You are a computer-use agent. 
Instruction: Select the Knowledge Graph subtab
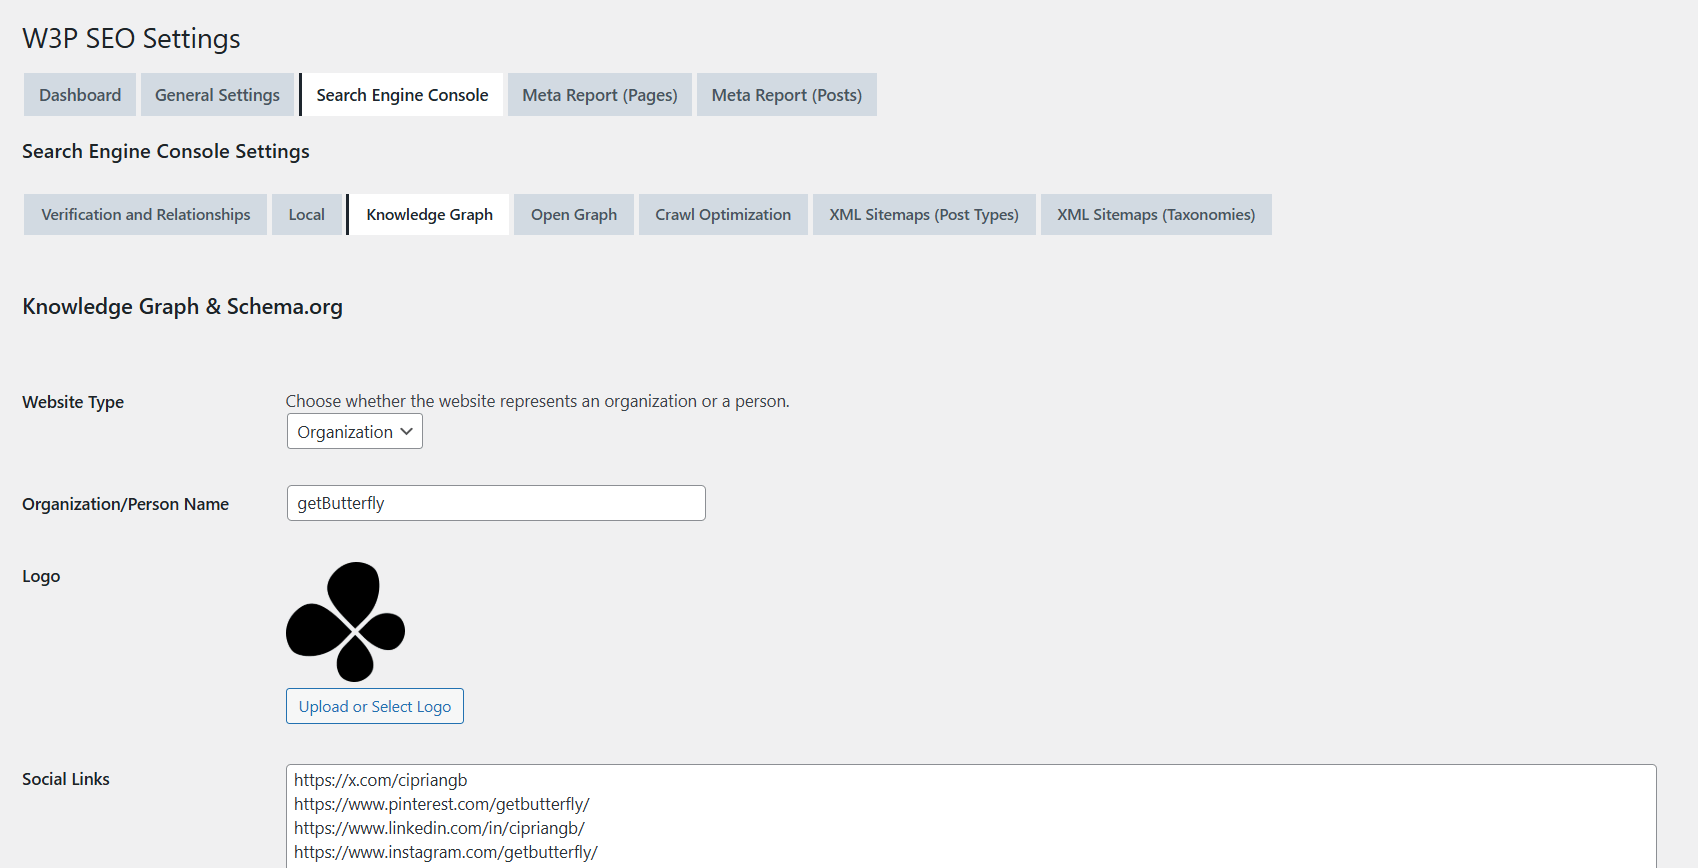coord(429,215)
